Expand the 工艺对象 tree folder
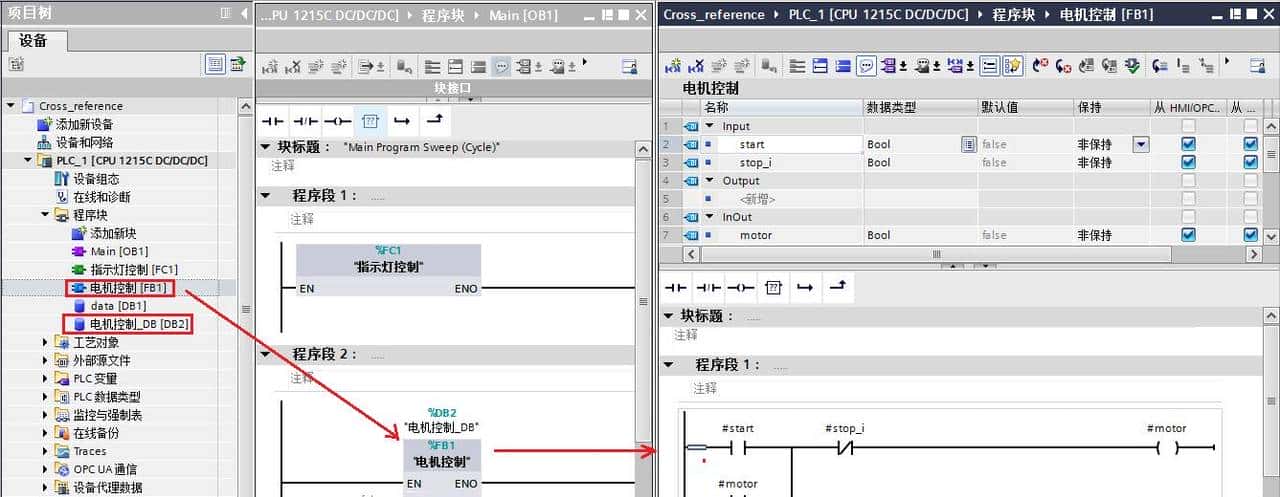This screenshot has height=497, width=1280. 46,343
